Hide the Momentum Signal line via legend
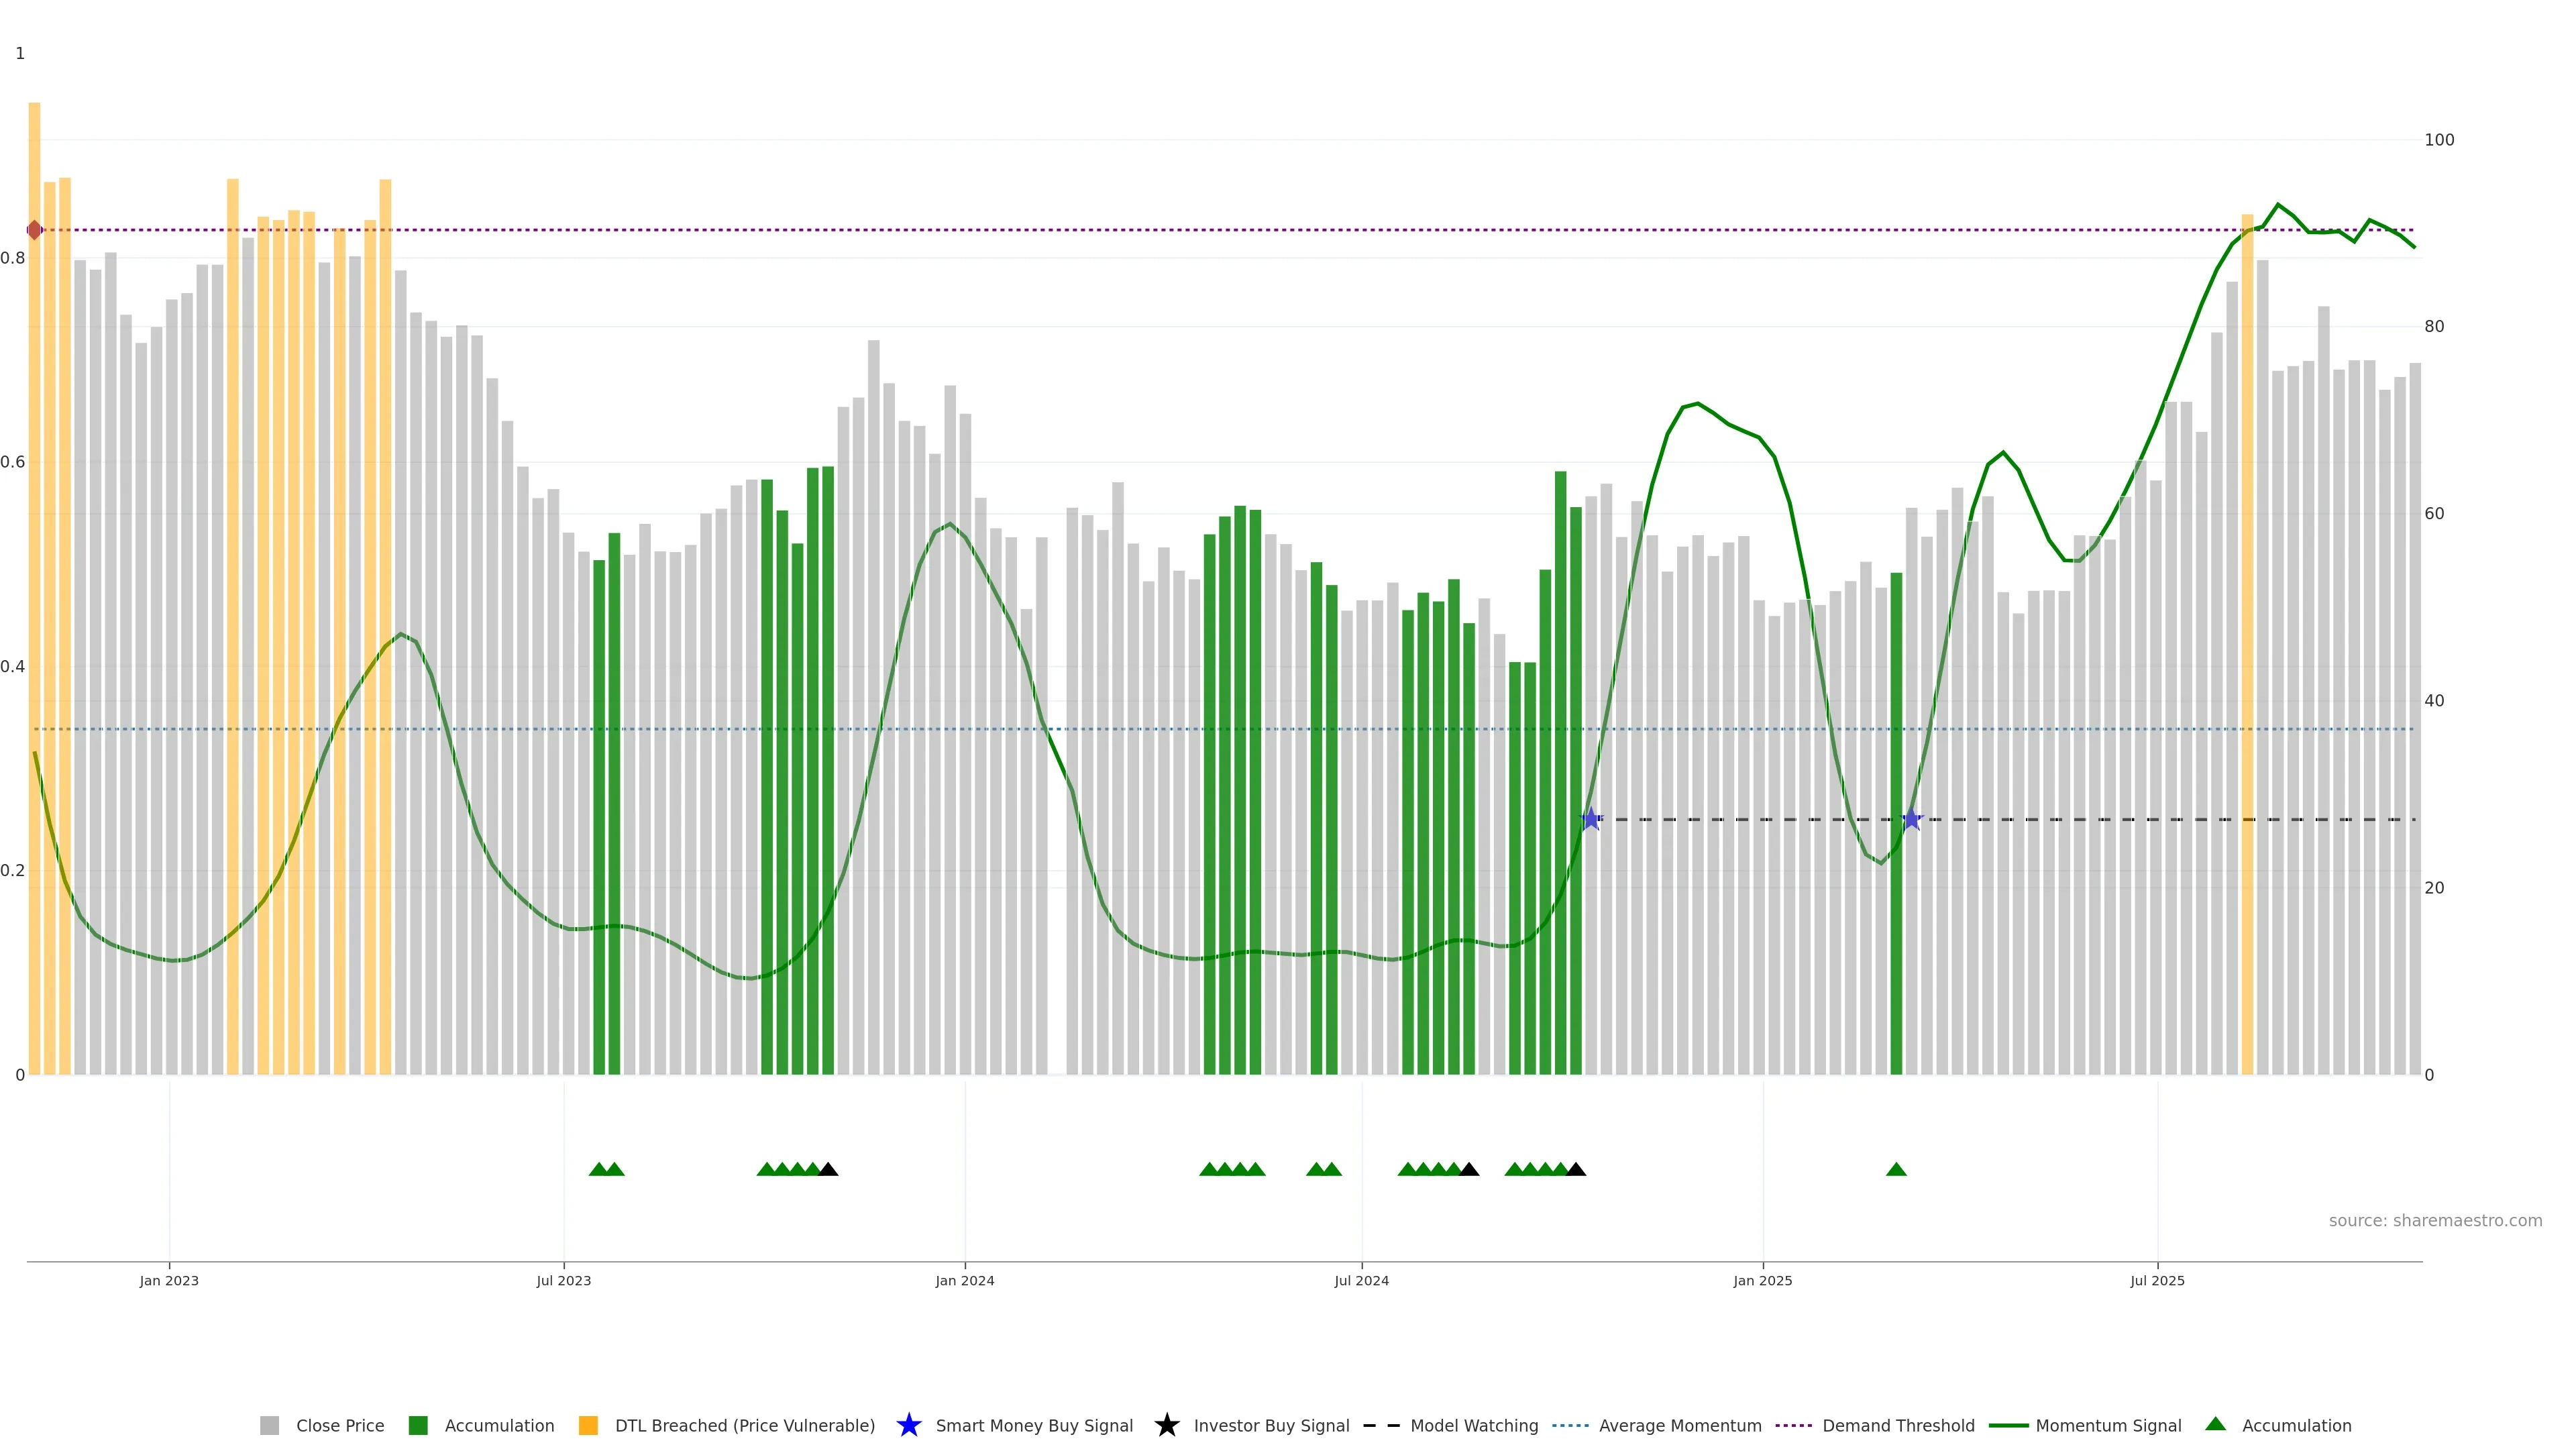 point(2108,1426)
